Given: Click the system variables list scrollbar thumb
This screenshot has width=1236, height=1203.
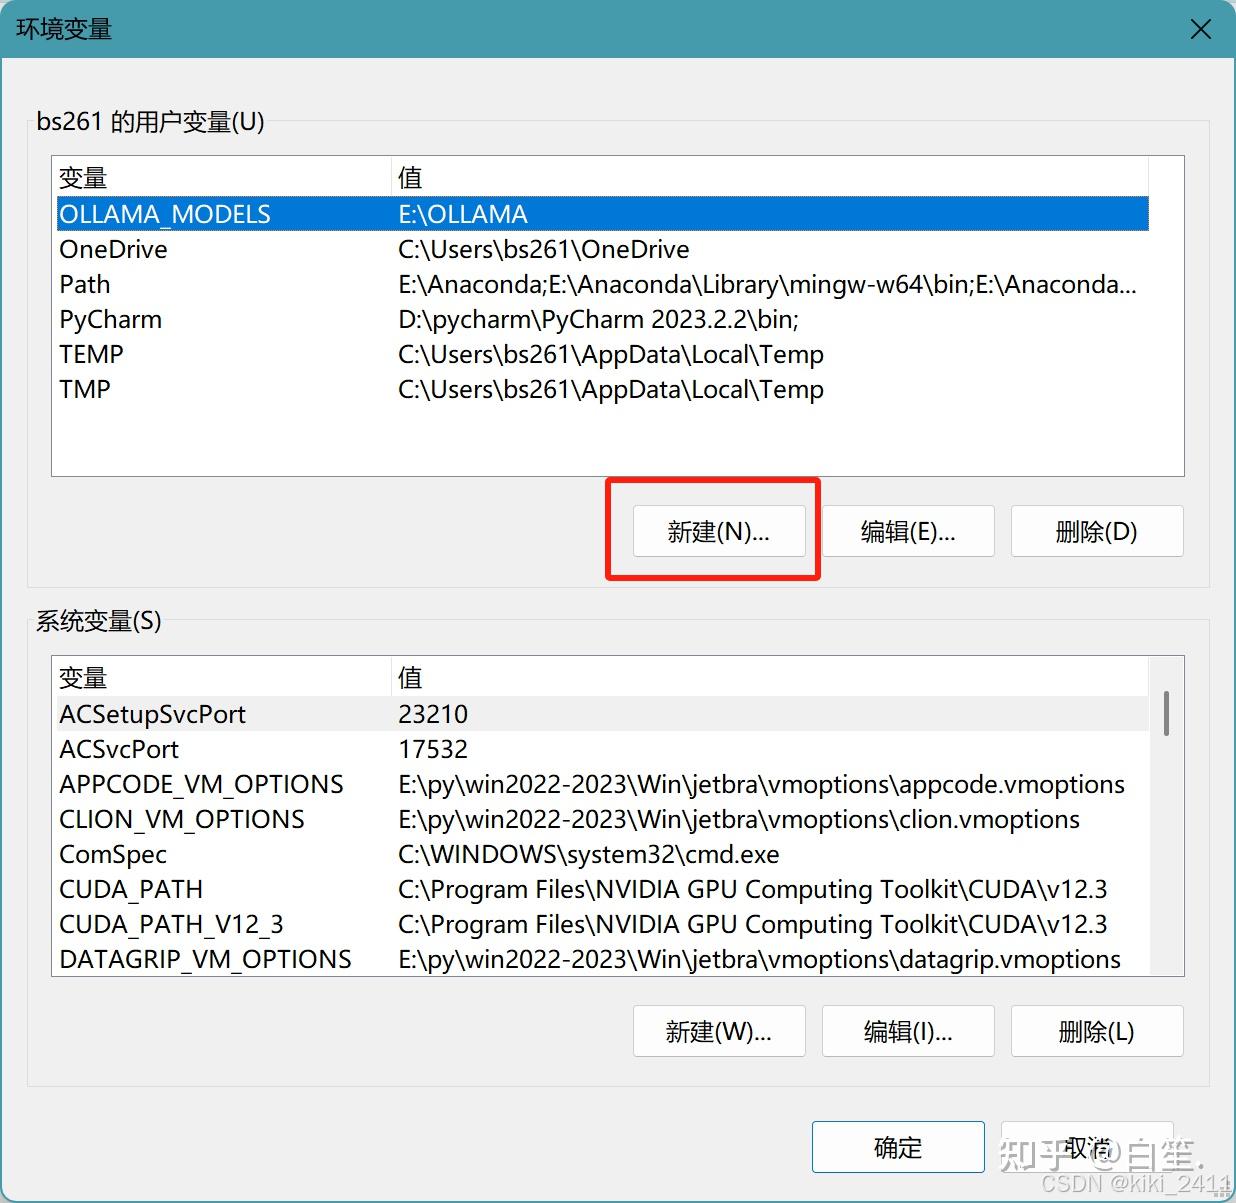Looking at the screenshot, I should tap(1166, 712).
